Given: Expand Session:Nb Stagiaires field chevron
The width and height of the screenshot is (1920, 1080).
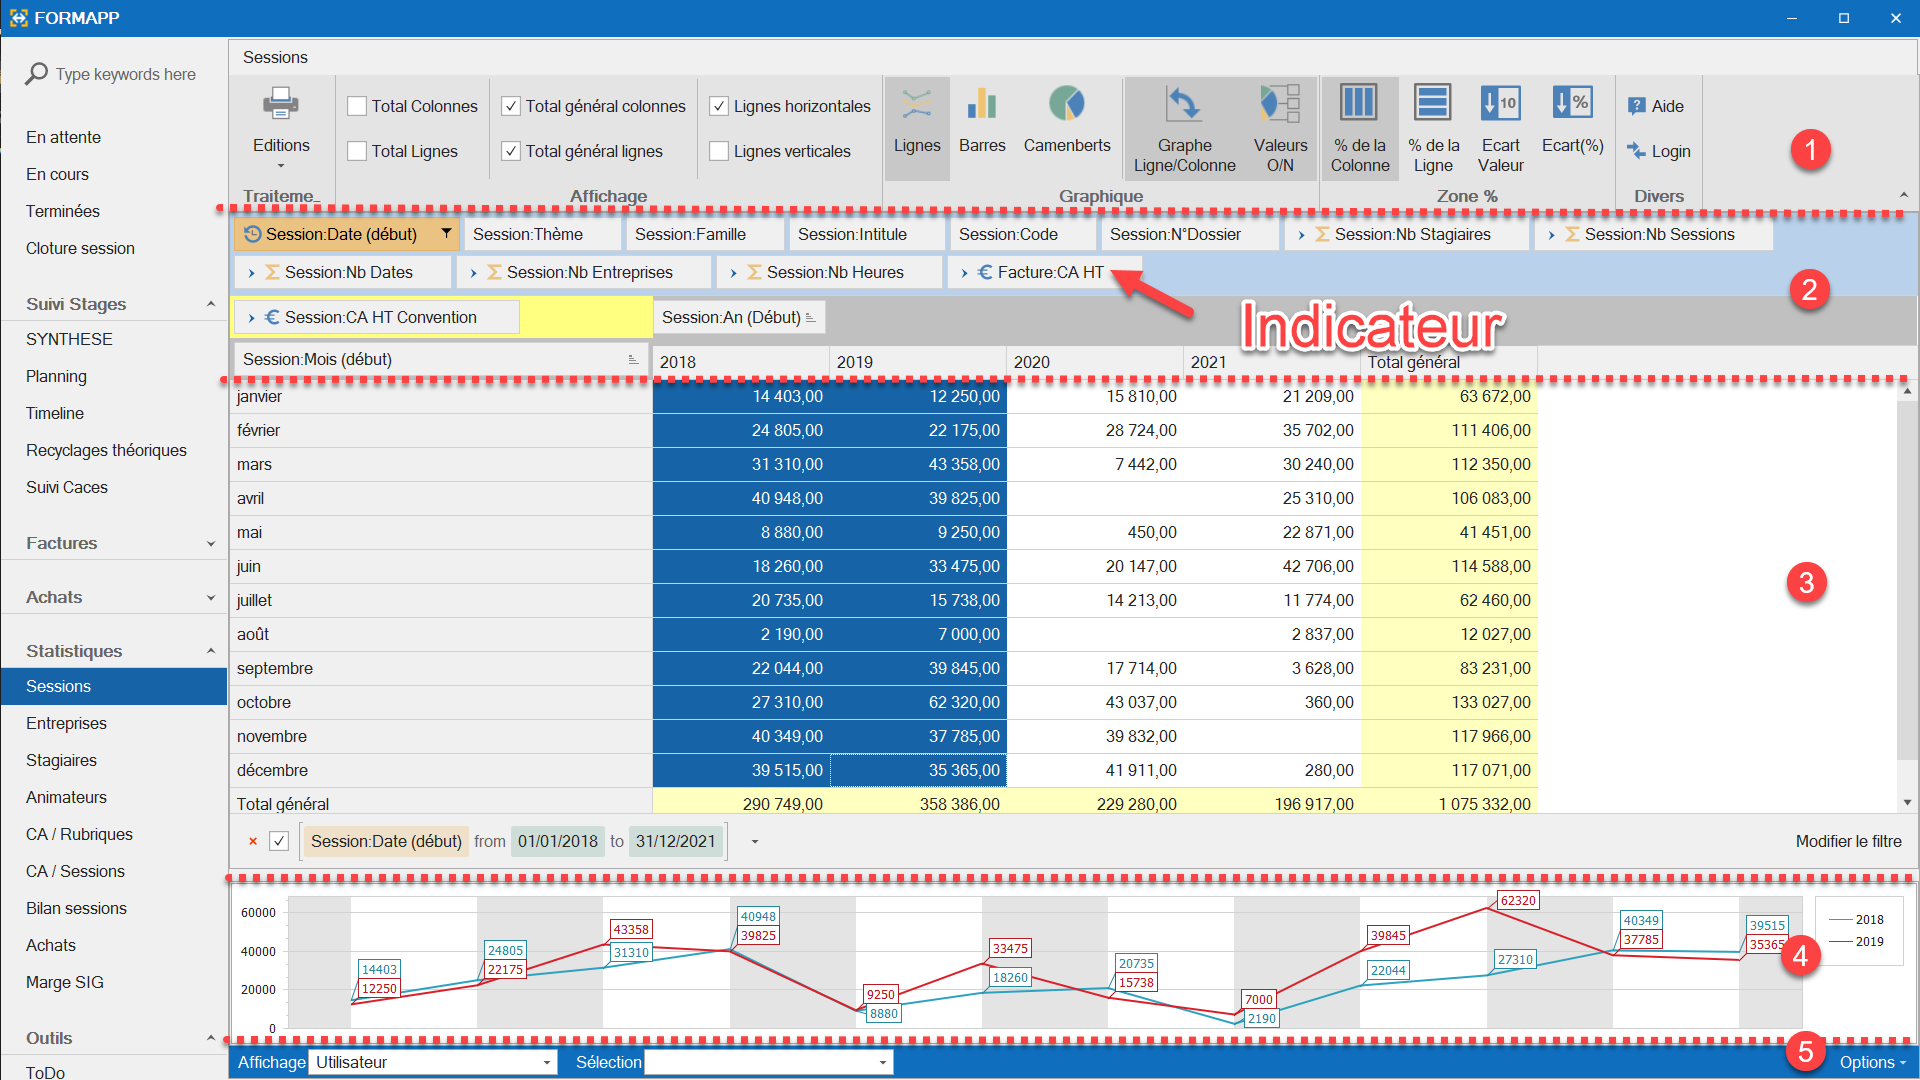Looking at the screenshot, I should point(1301,234).
